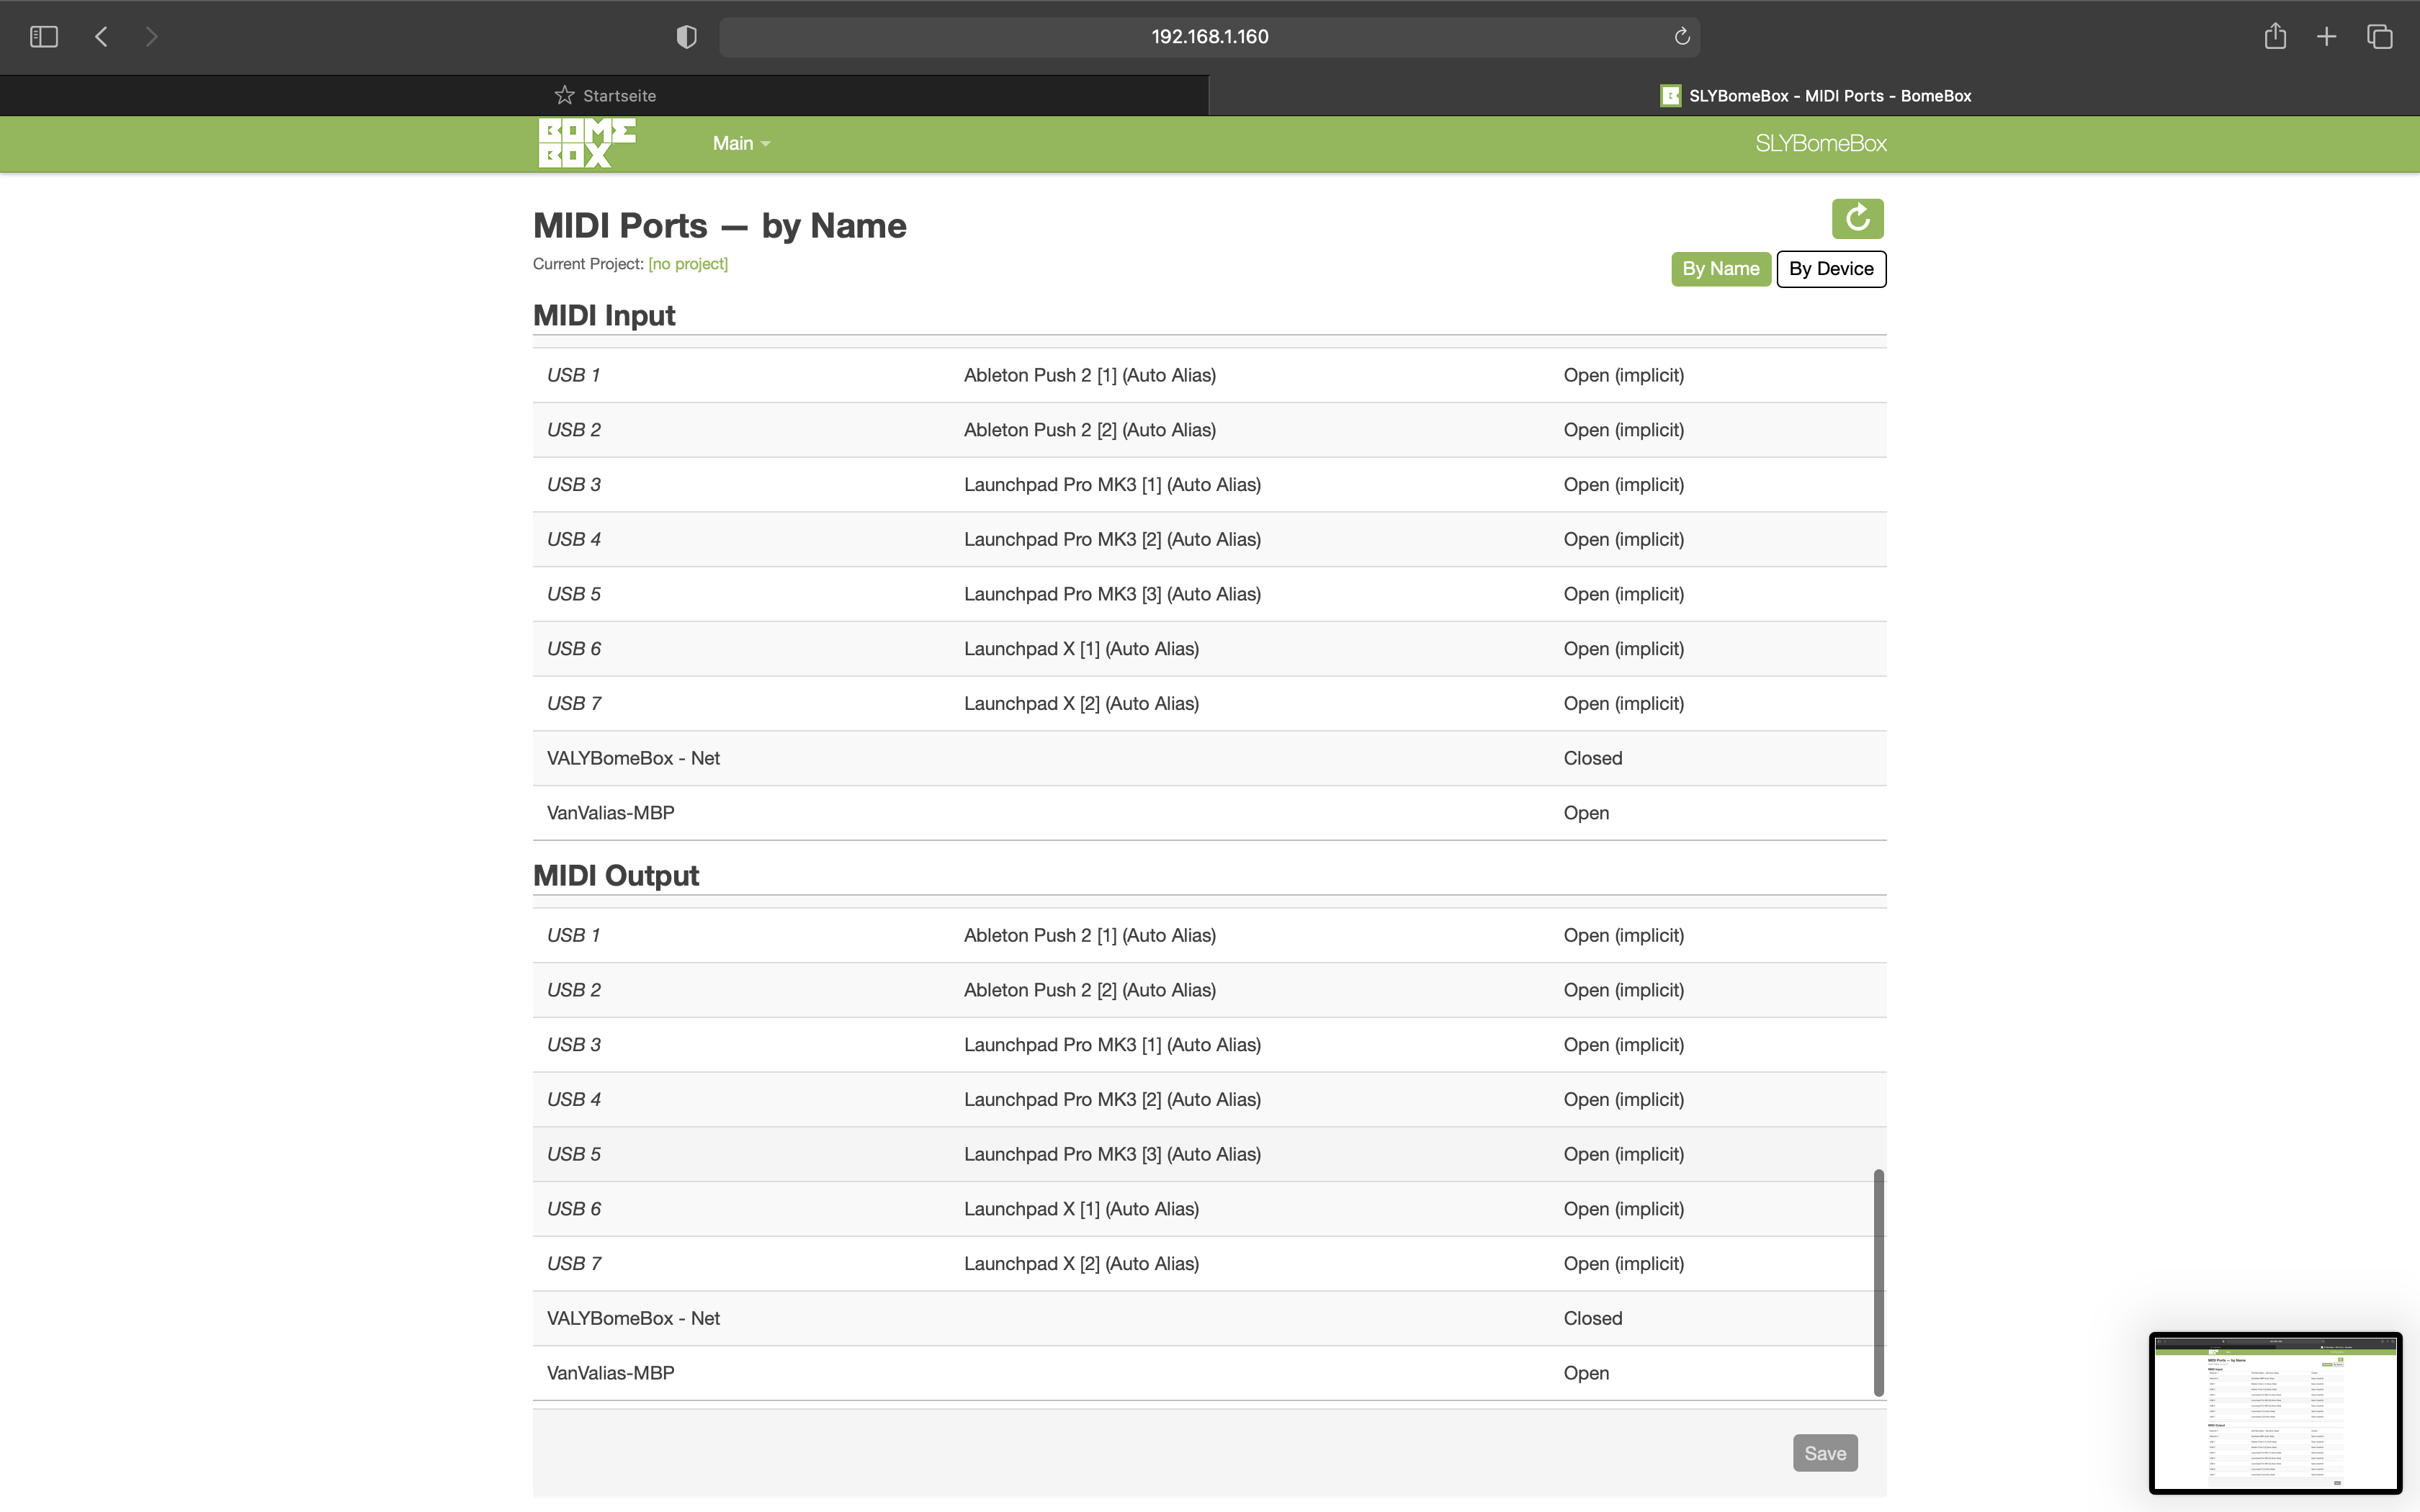2420x1512 pixels.
Task: Click VanValias-MBP in MIDI Input
Action: tap(610, 813)
